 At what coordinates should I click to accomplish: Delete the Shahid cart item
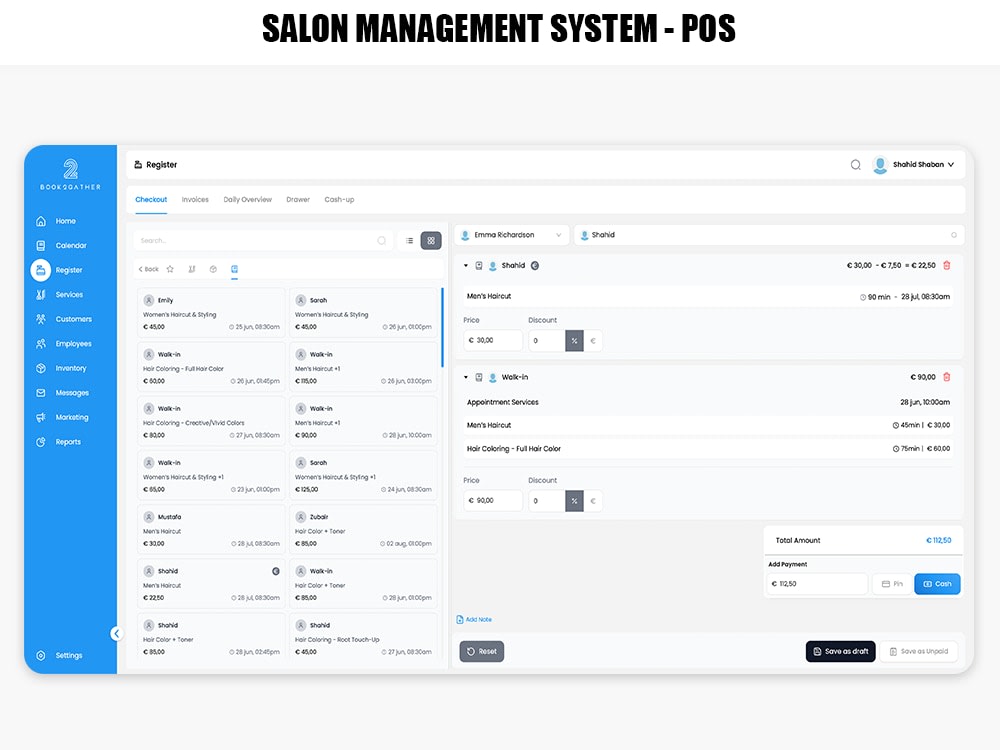click(947, 266)
